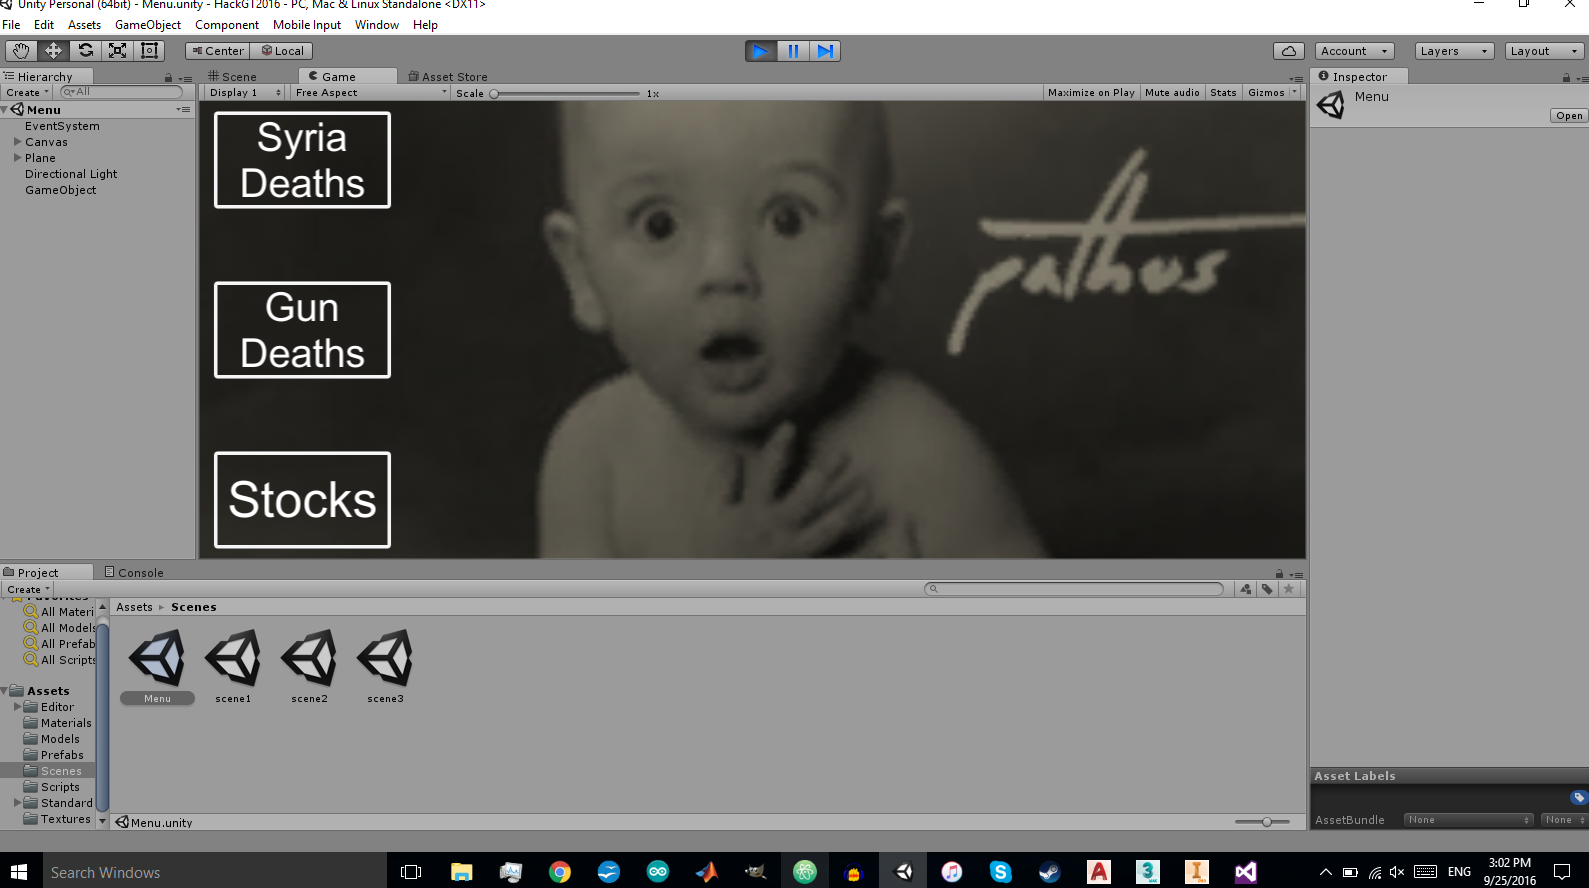Expand the Canvas object in Hierarchy
The width and height of the screenshot is (1589, 888).
coord(17,142)
